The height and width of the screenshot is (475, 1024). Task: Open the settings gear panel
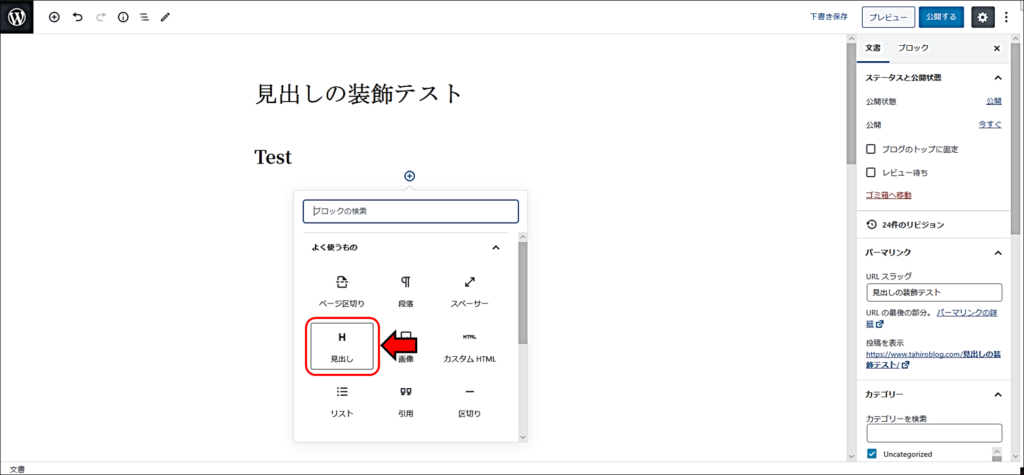(982, 17)
